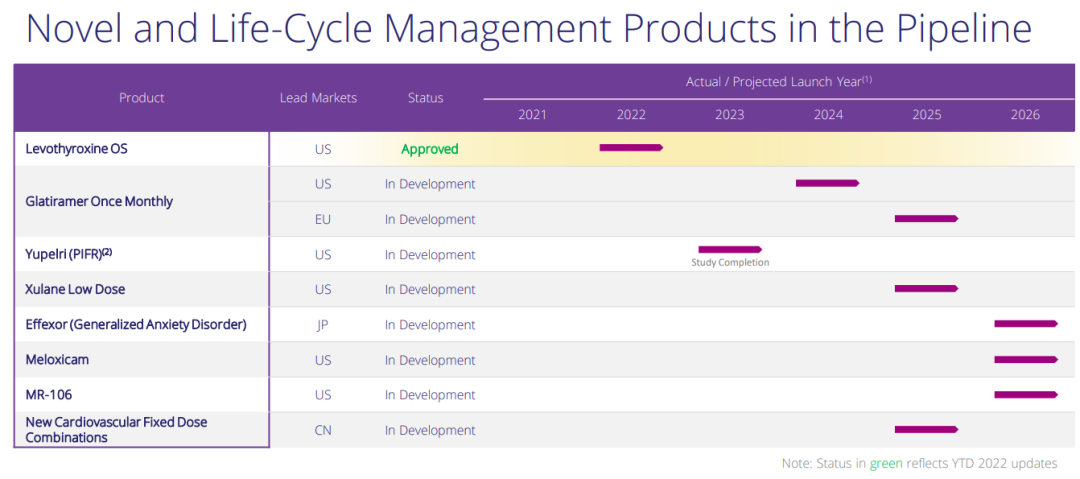
Task: Click the 'US' market for Levothyroxine OS
Action: (323, 149)
